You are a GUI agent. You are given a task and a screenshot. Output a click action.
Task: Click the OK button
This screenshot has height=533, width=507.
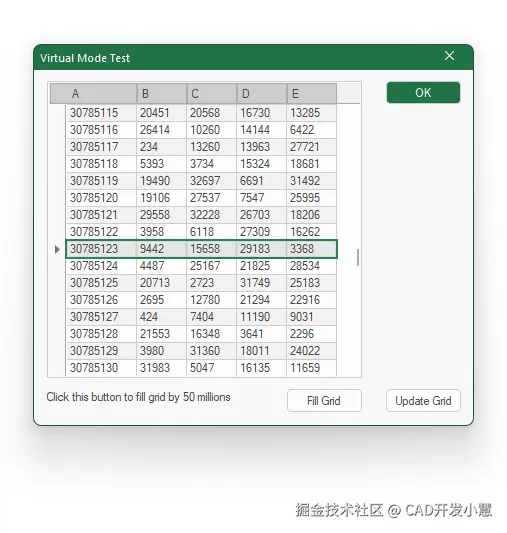pyautogui.click(x=423, y=92)
